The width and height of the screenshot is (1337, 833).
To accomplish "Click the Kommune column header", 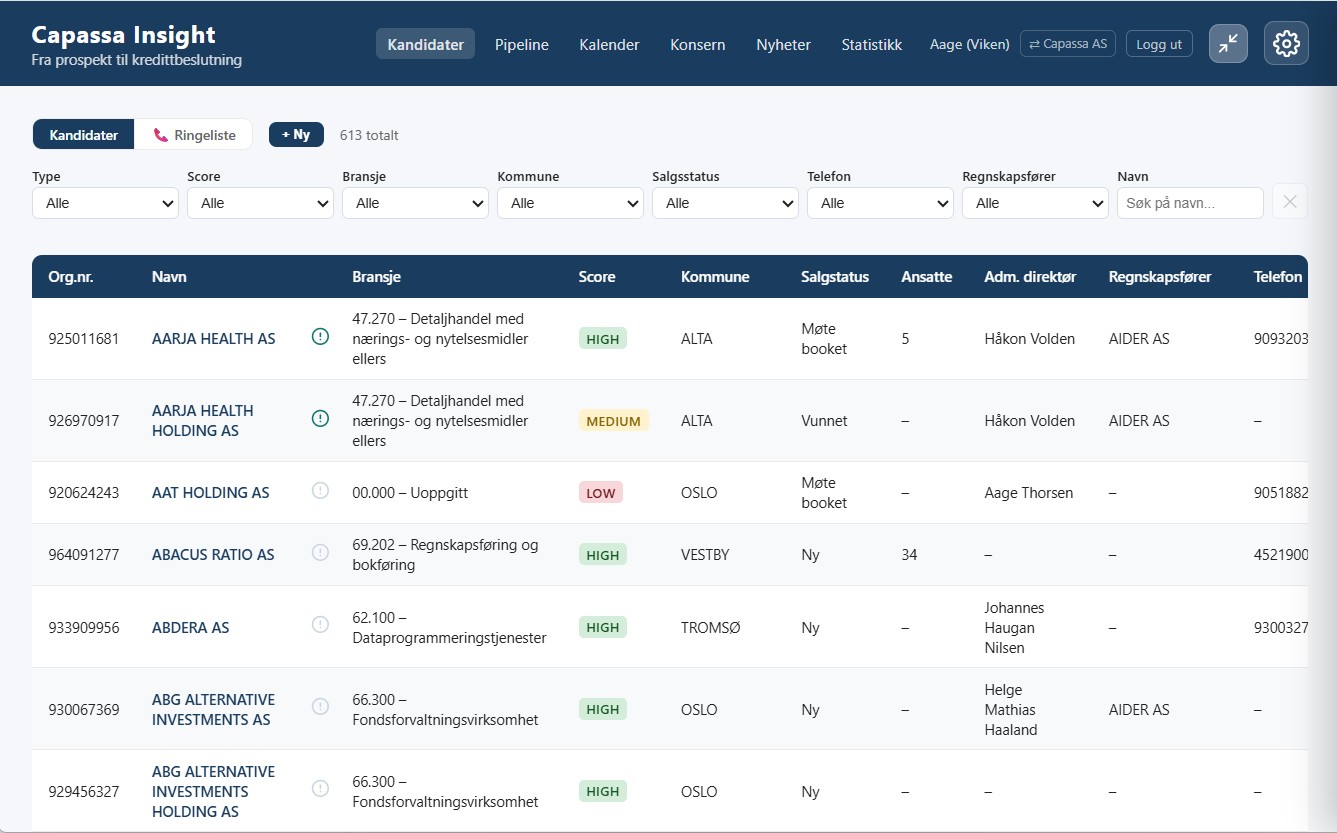I will [x=715, y=277].
